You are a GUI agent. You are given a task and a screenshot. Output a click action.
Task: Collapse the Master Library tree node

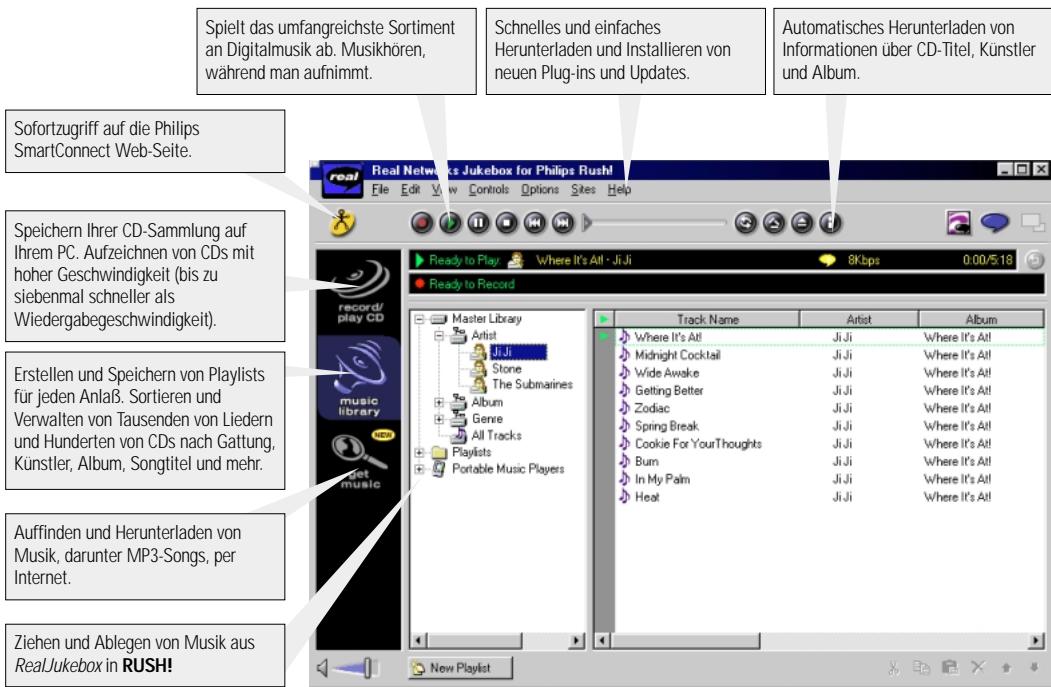[x=420, y=319]
